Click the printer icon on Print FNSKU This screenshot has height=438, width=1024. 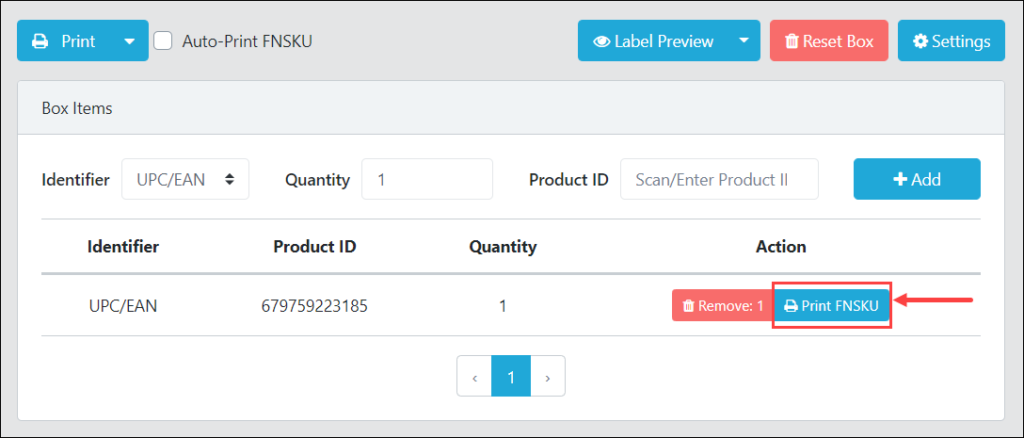pos(791,305)
